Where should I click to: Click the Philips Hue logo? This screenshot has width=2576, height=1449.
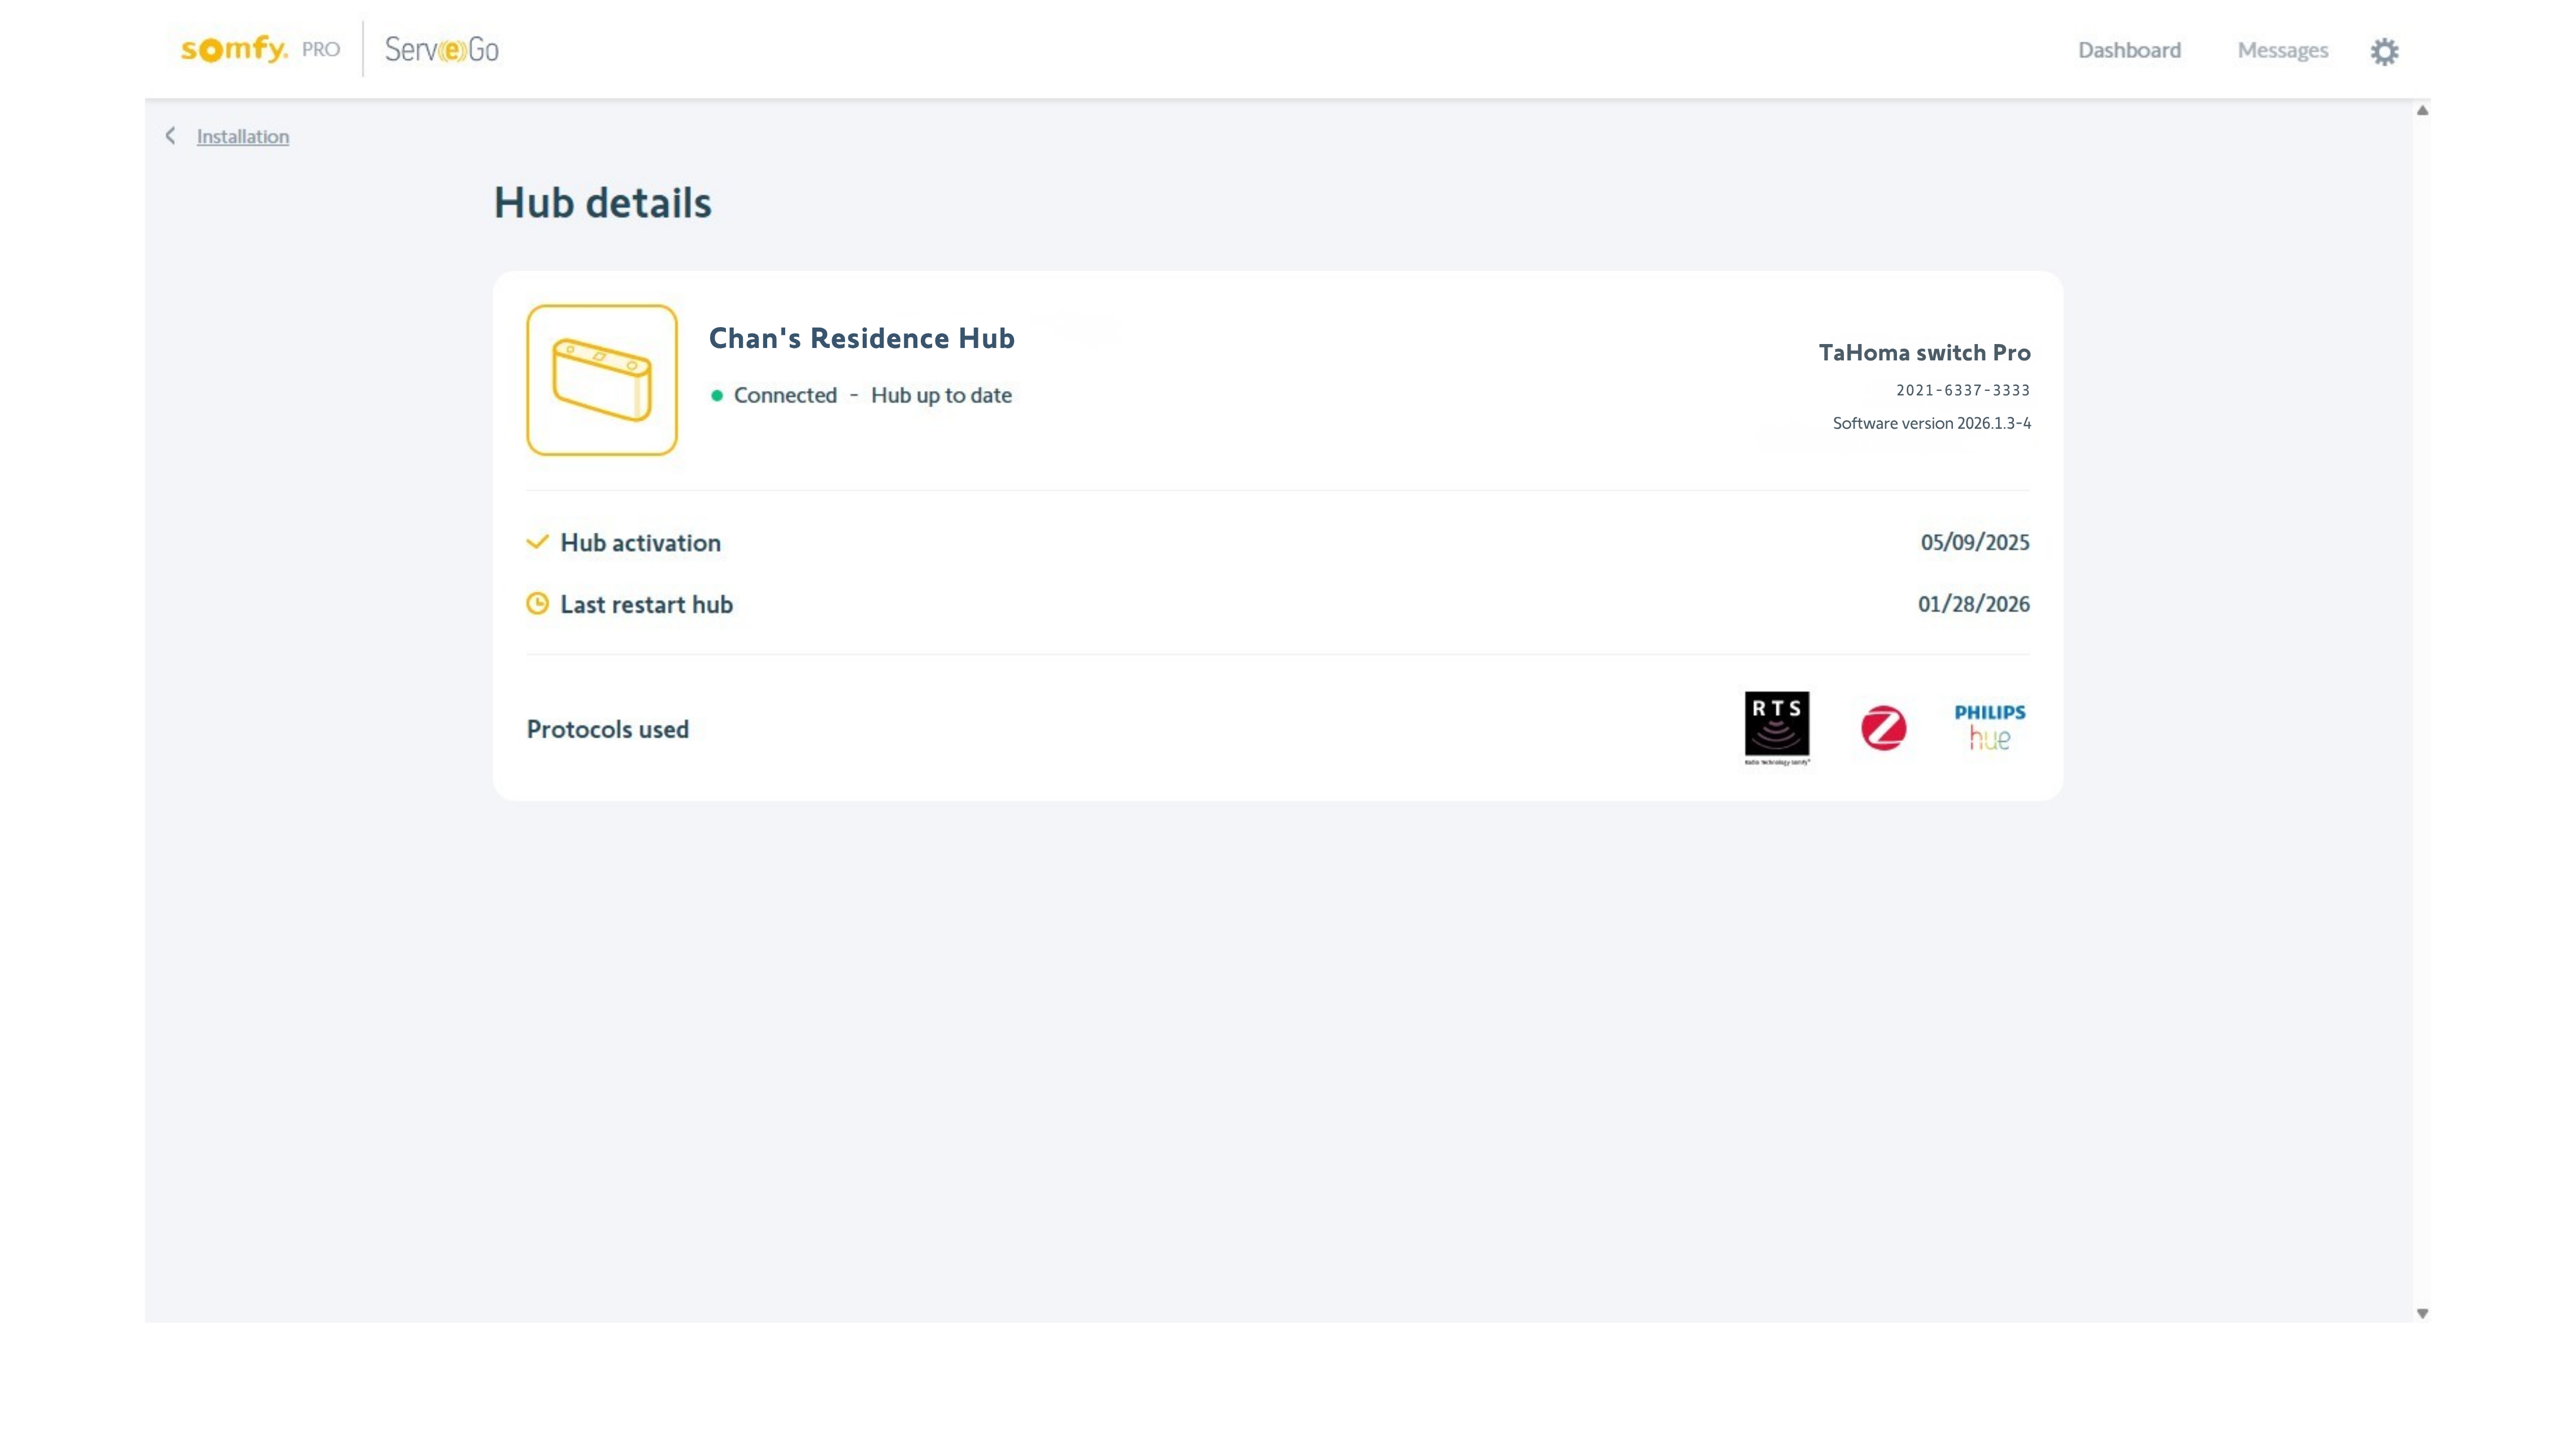pos(1989,727)
